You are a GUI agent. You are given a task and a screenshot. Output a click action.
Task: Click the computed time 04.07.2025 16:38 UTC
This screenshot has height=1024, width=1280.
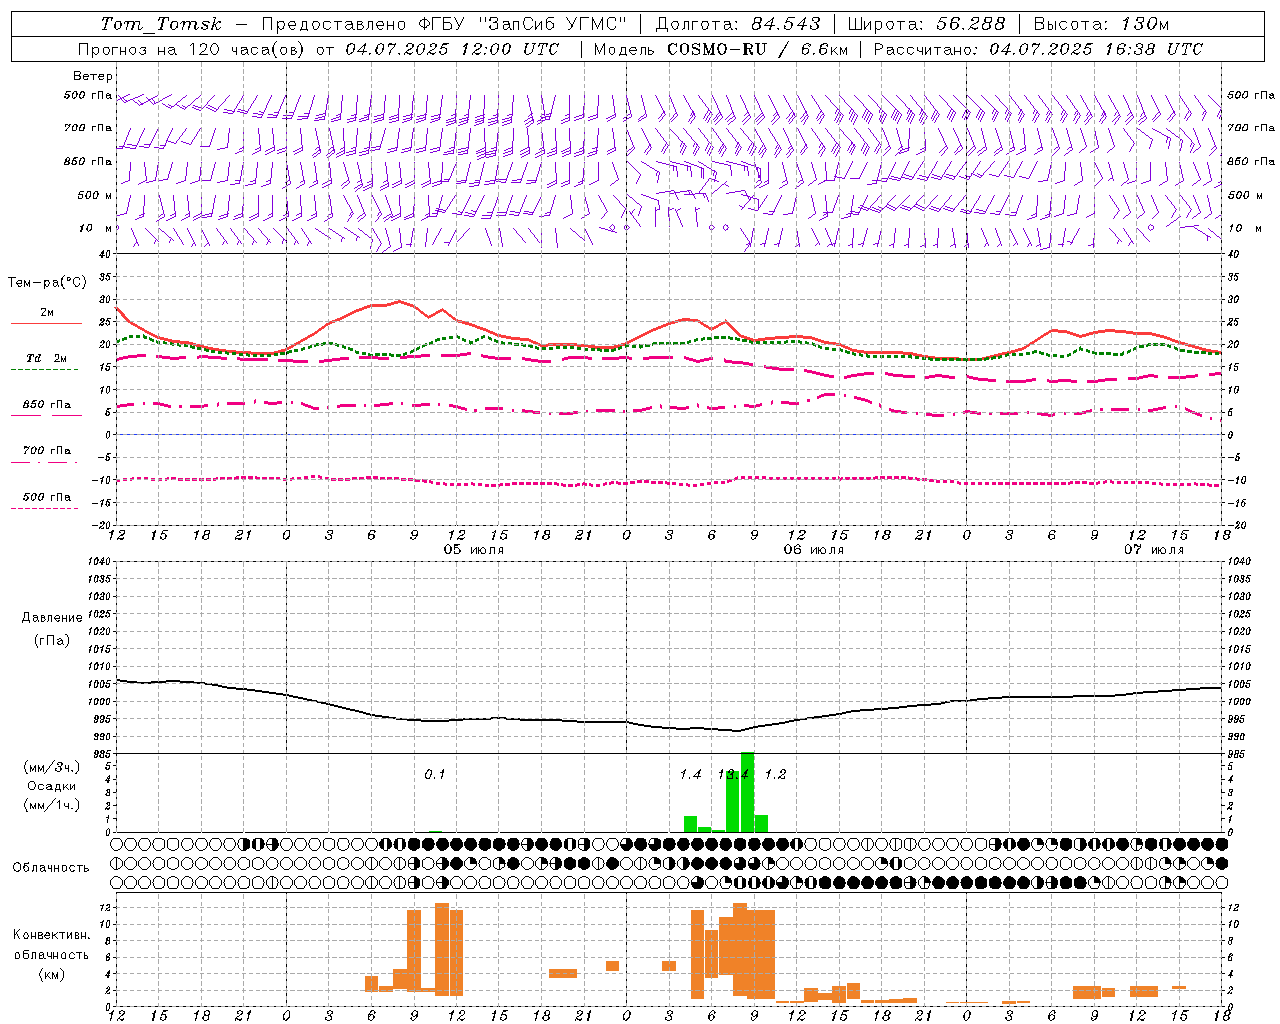coord(1097,49)
